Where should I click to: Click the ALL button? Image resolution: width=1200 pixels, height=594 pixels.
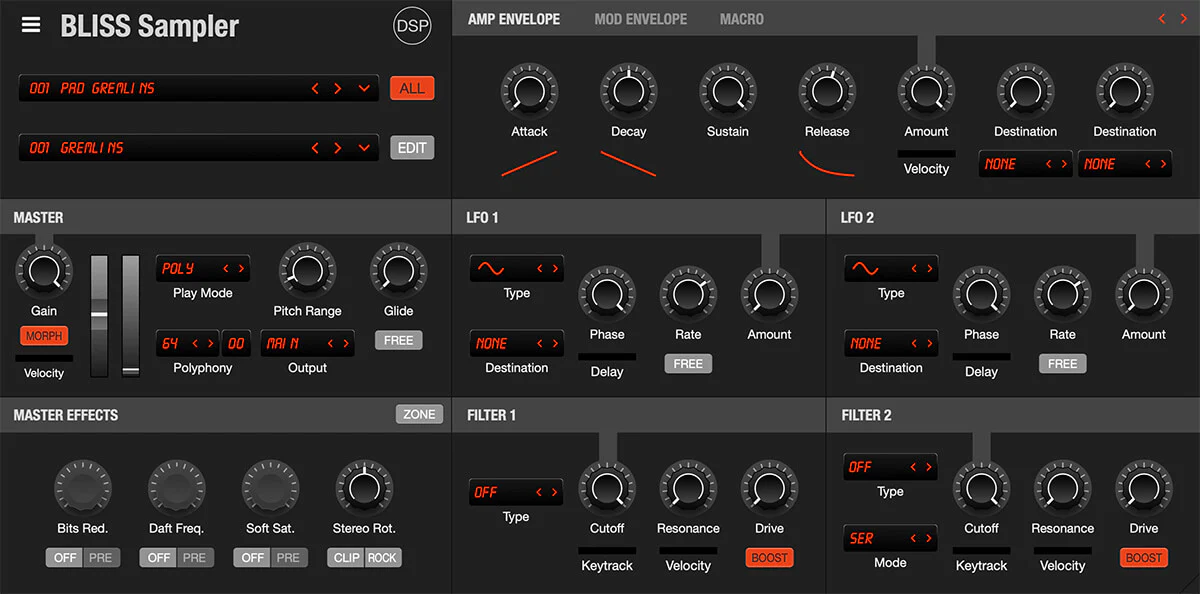pos(412,88)
